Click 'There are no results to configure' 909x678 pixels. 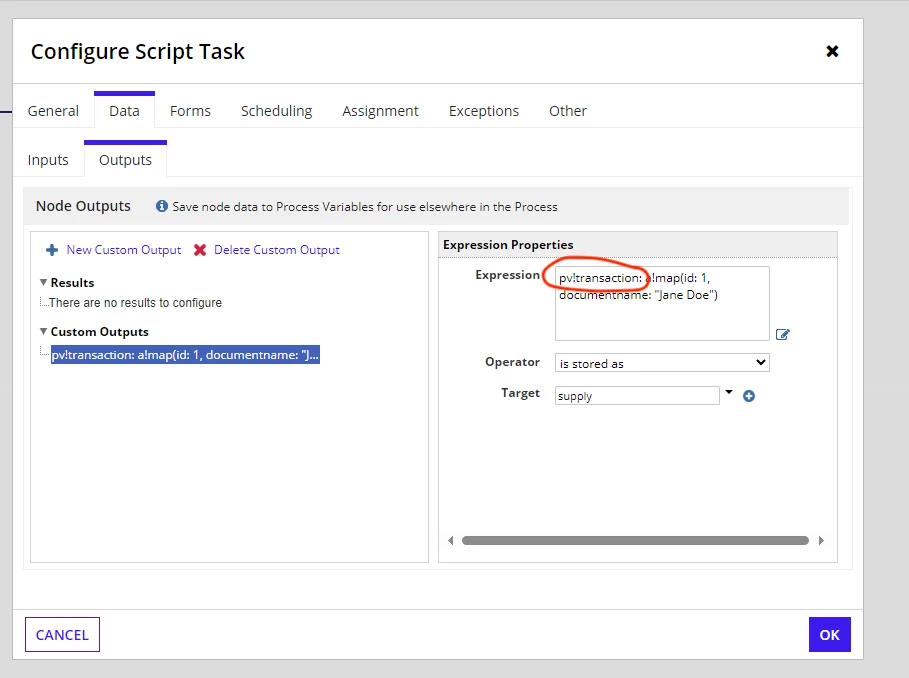click(135, 302)
